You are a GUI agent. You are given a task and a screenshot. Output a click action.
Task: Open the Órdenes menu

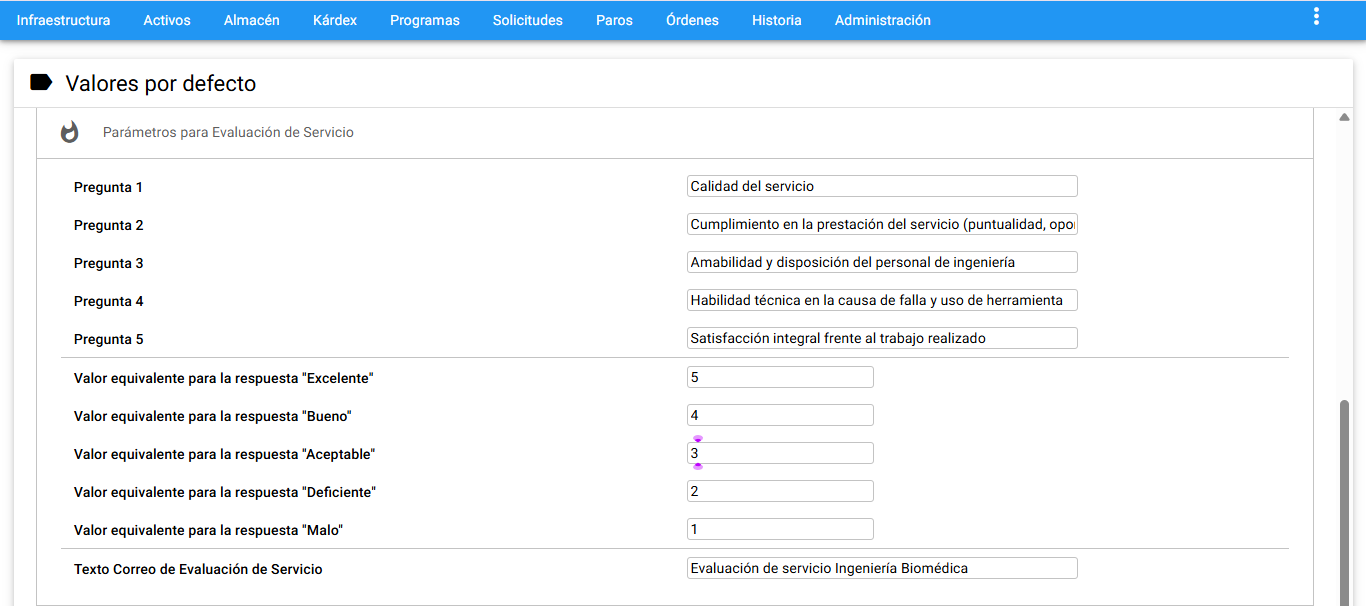coord(692,20)
